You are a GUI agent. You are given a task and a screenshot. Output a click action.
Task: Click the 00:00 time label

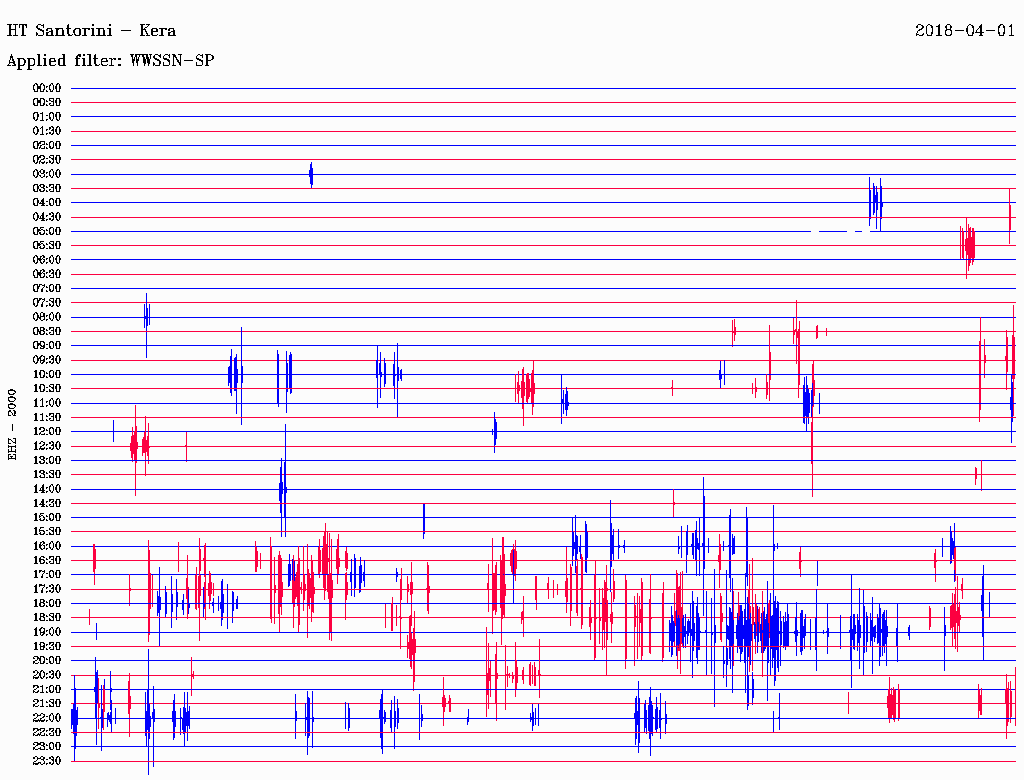pyautogui.click(x=47, y=88)
